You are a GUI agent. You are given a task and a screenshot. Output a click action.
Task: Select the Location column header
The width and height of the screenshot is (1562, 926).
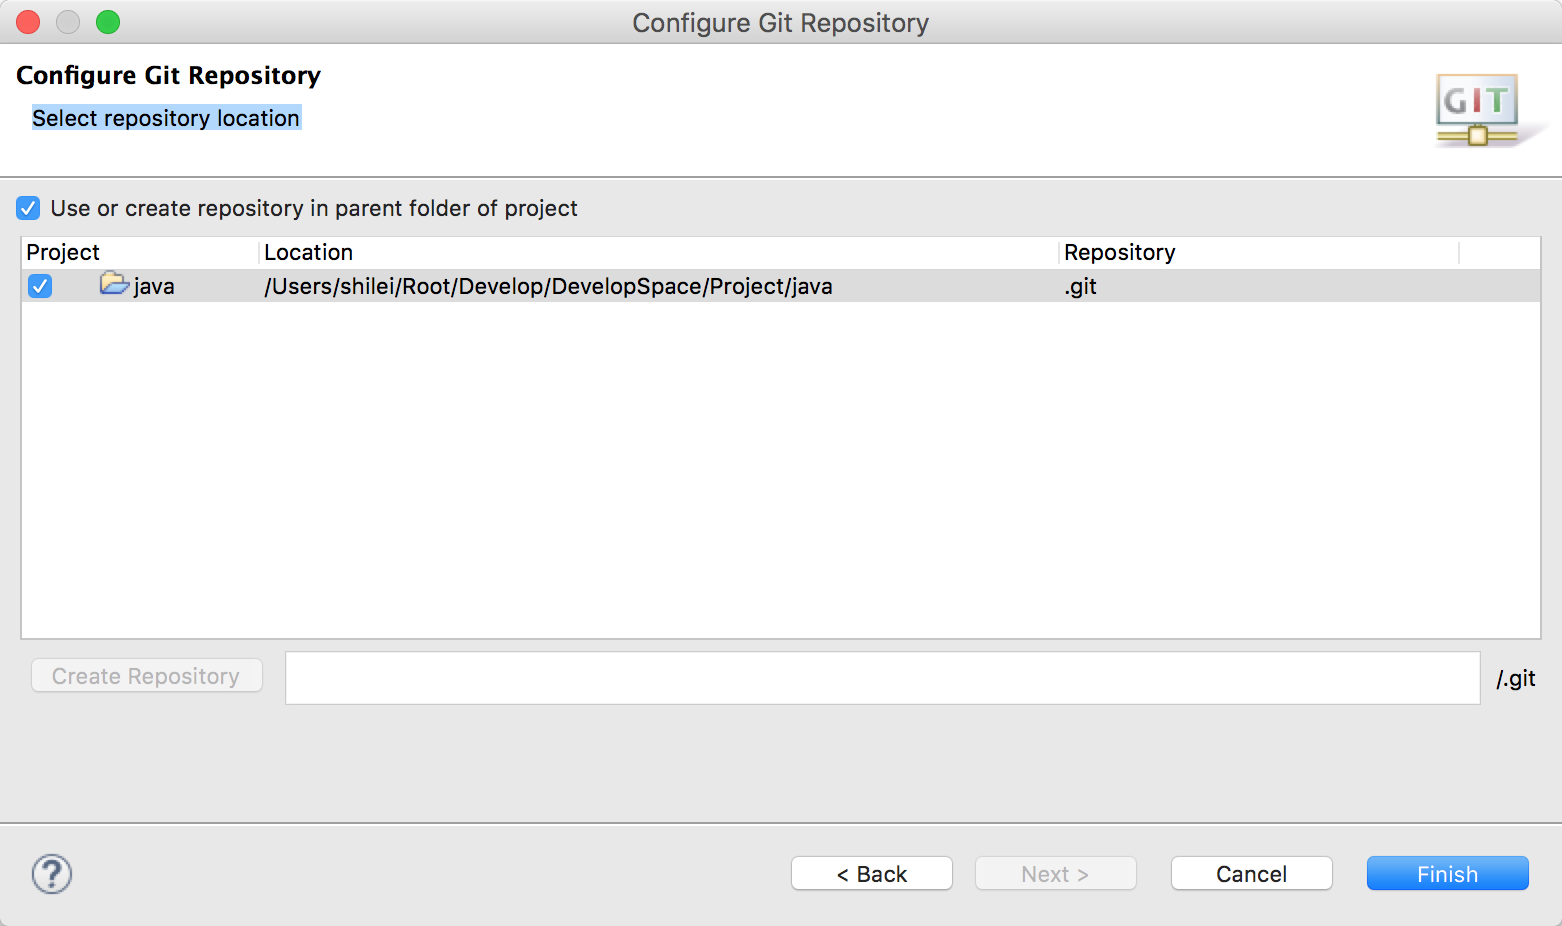(658, 252)
